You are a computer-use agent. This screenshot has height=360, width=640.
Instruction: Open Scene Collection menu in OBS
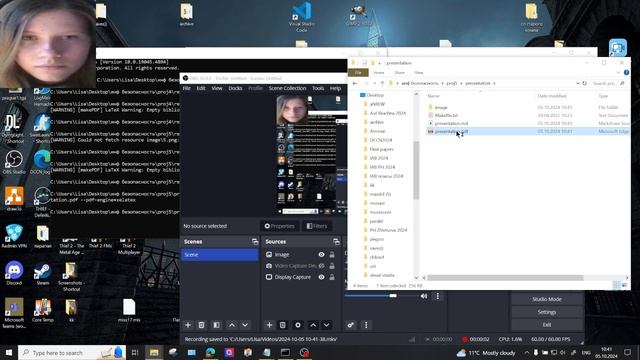[x=287, y=88]
